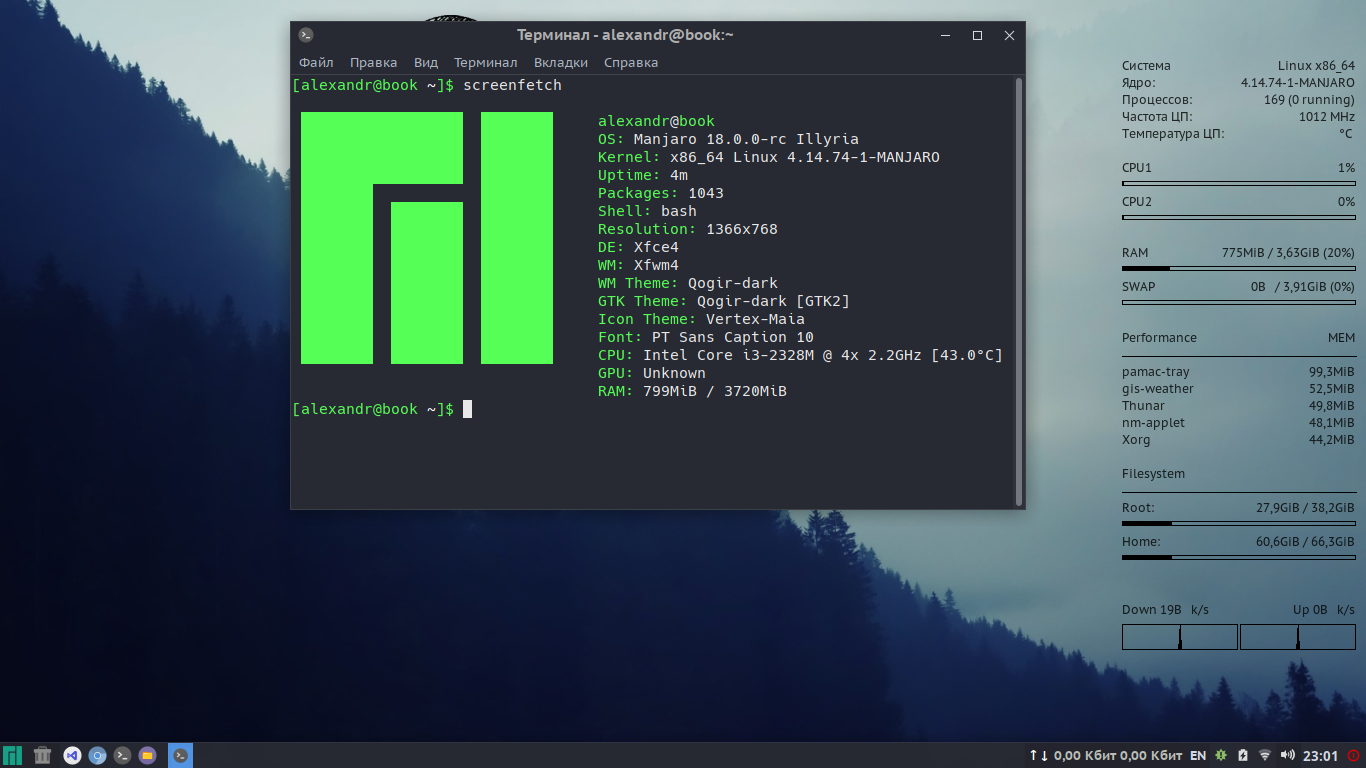1366x768 pixels.
Task: Launch Visual Studio Code from the taskbar
Action: click(x=70, y=756)
